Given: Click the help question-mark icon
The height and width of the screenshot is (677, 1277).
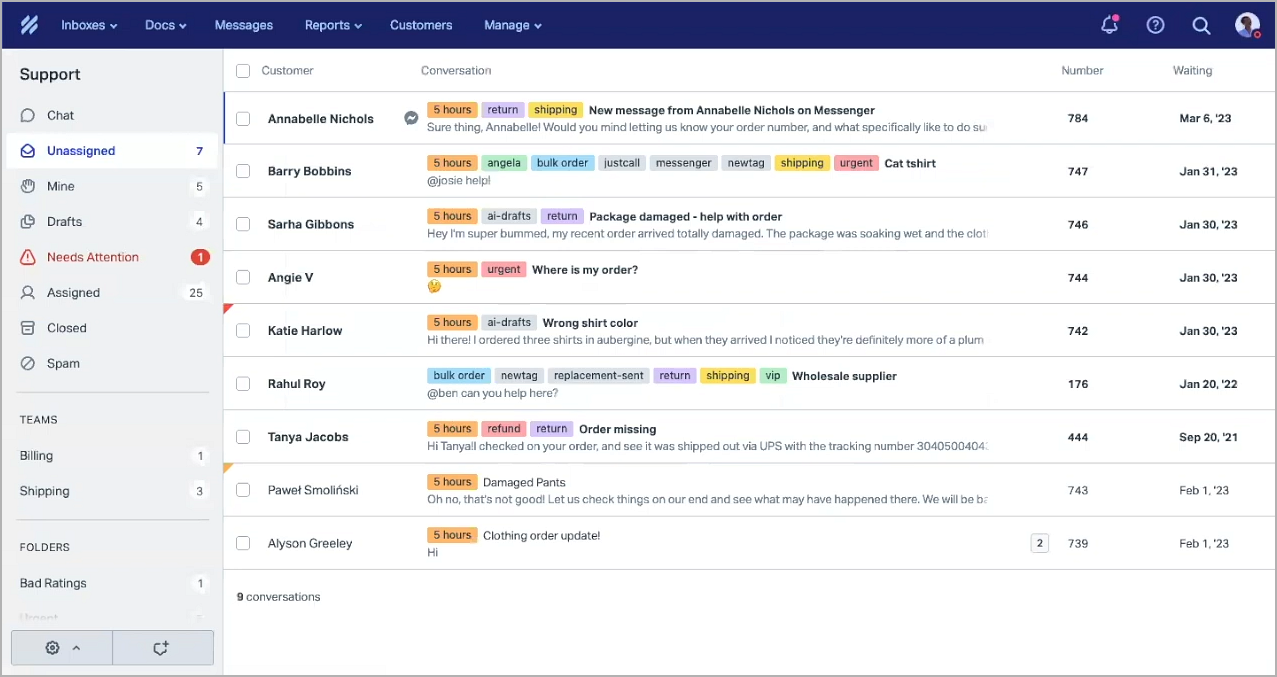Looking at the screenshot, I should click(x=1155, y=25).
